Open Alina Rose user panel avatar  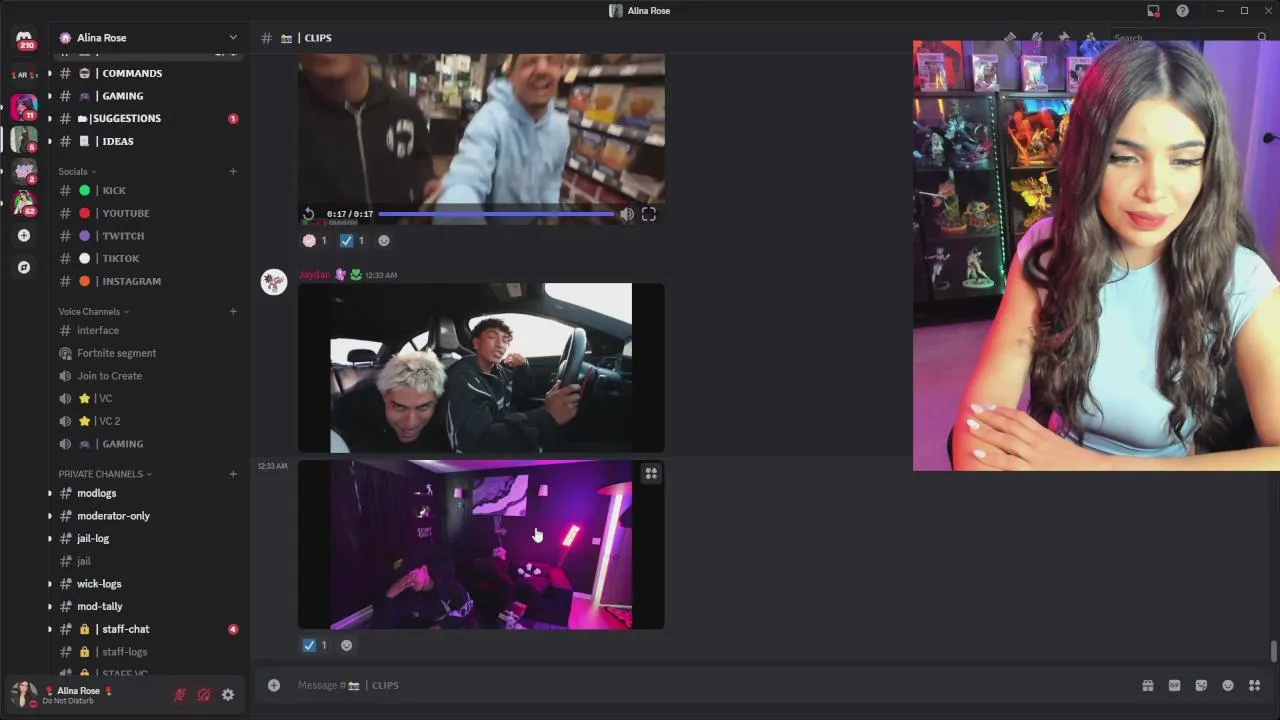[x=23, y=694]
